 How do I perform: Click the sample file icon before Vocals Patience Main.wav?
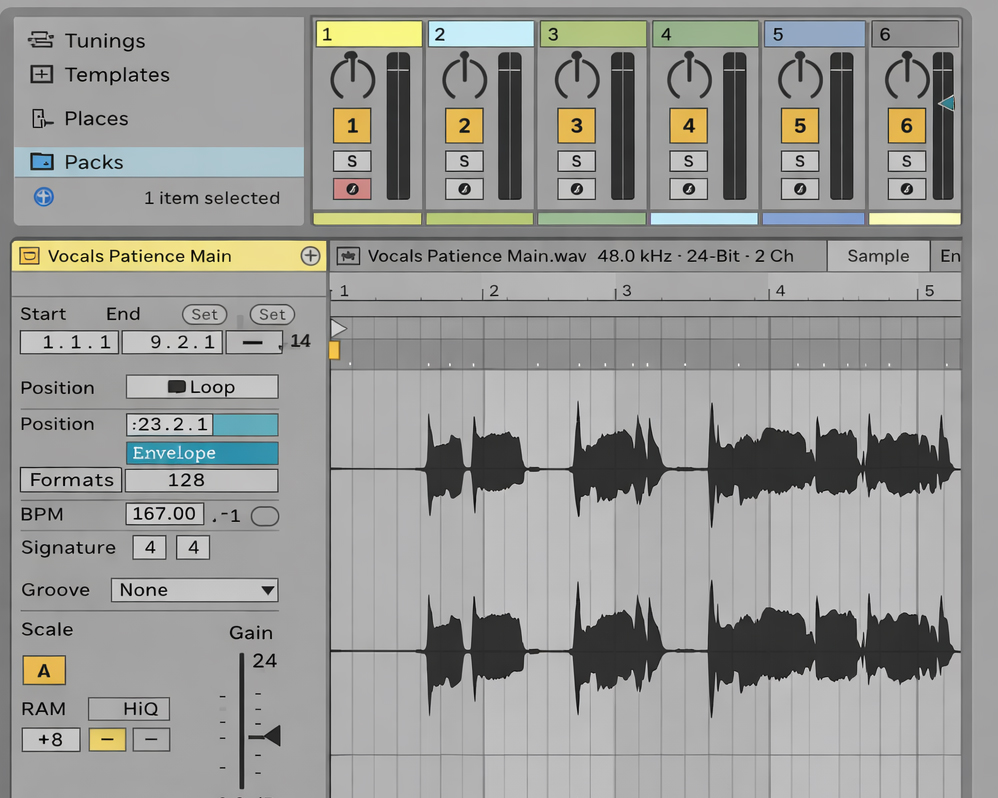click(348, 256)
